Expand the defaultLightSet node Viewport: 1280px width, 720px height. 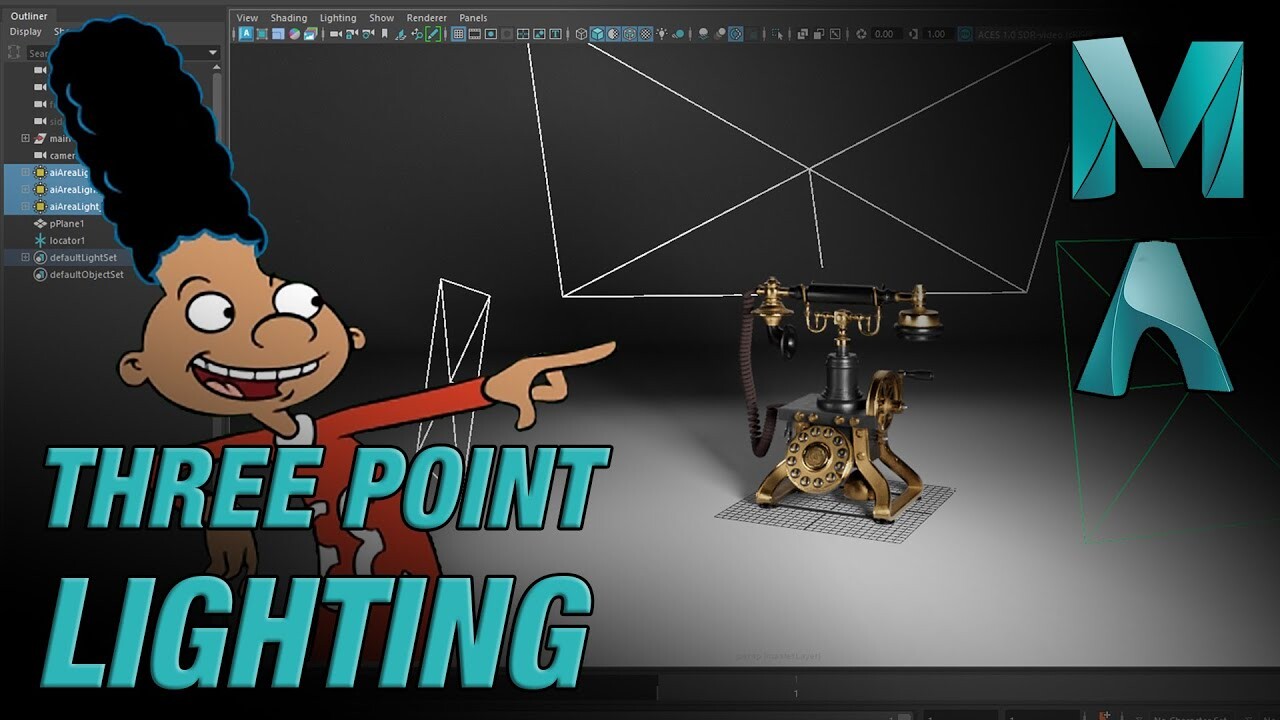[26, 257]
